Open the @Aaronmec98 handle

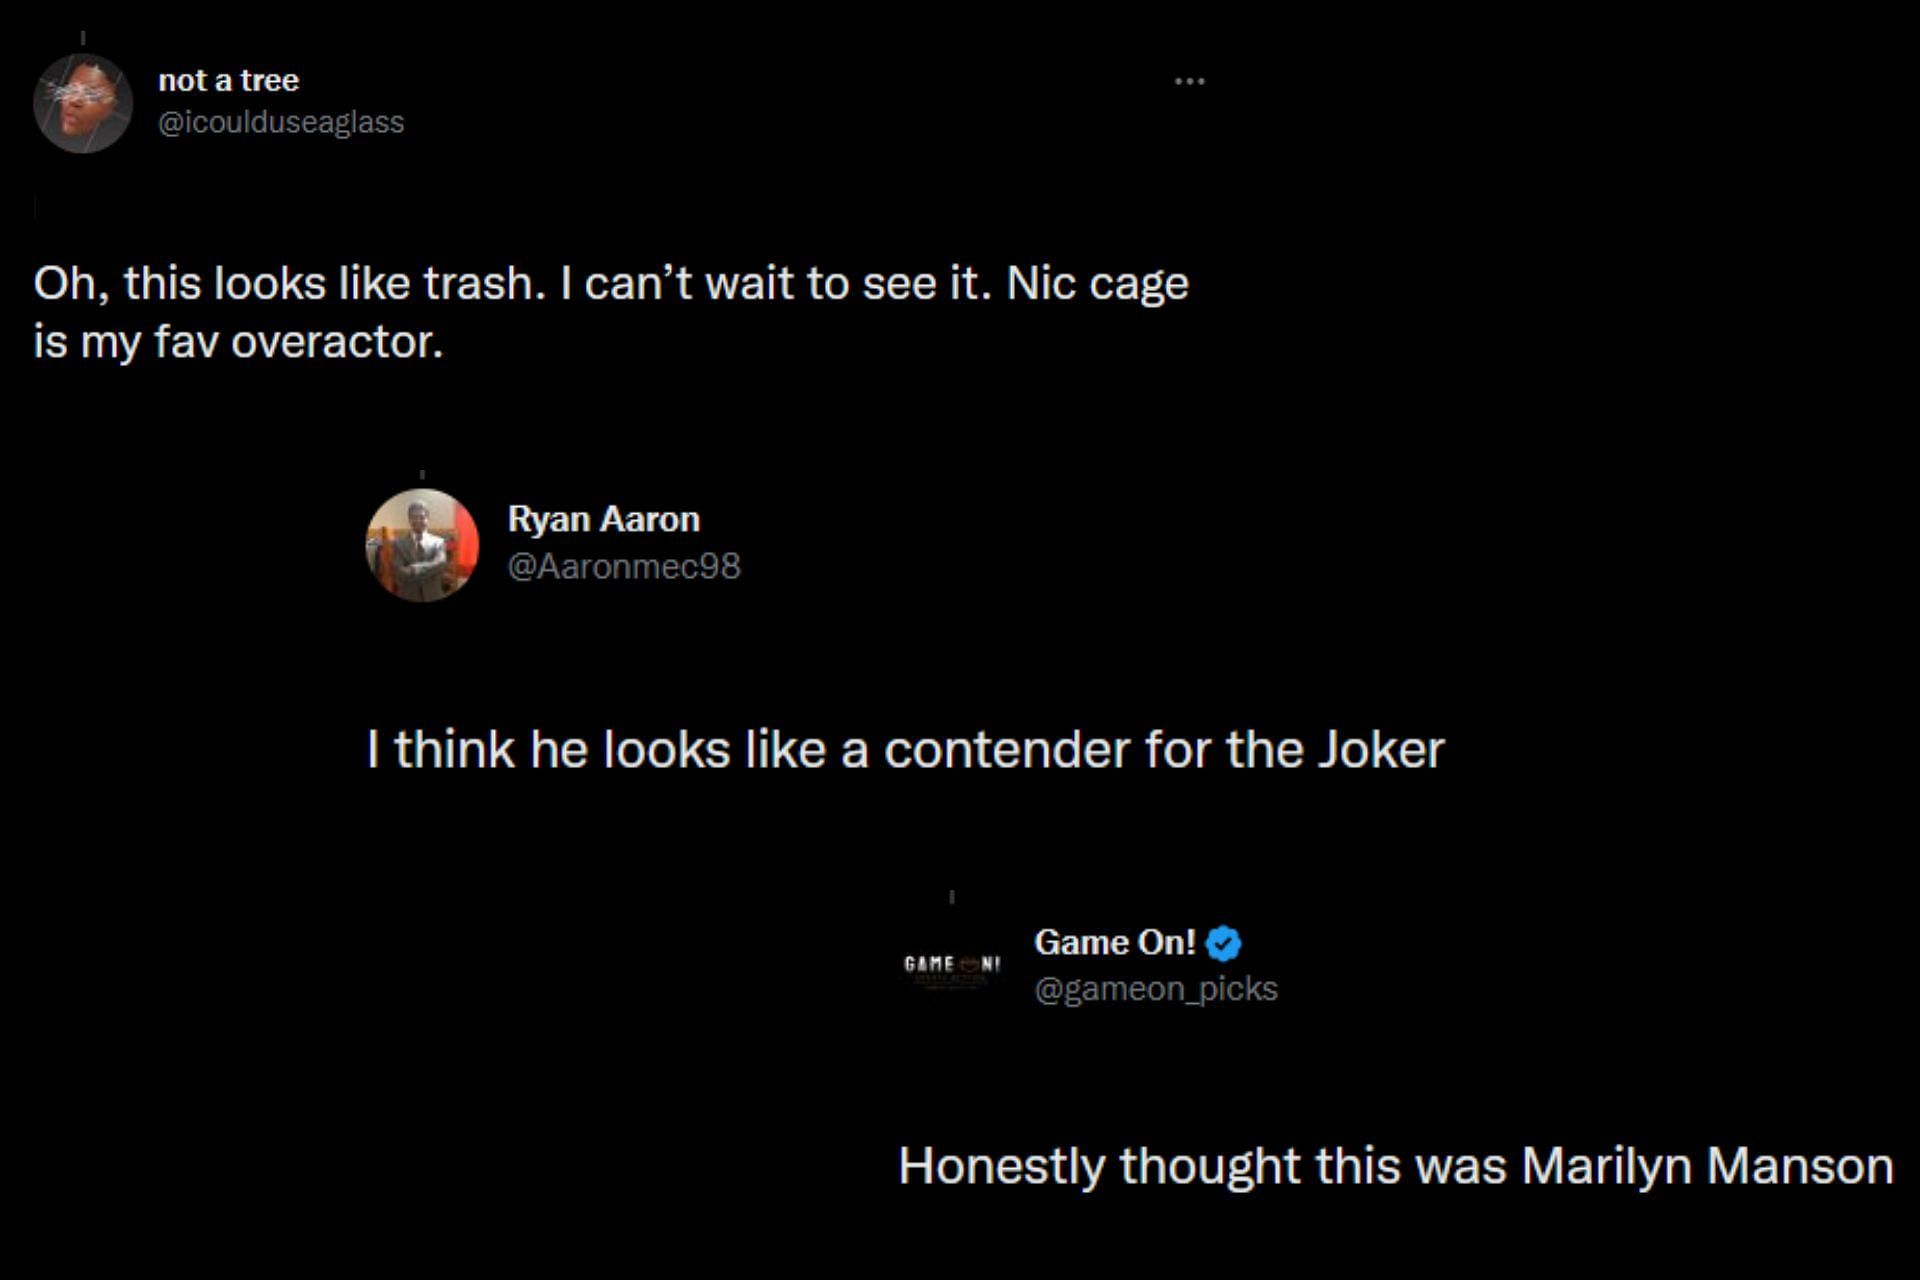(x=624, y=566)
